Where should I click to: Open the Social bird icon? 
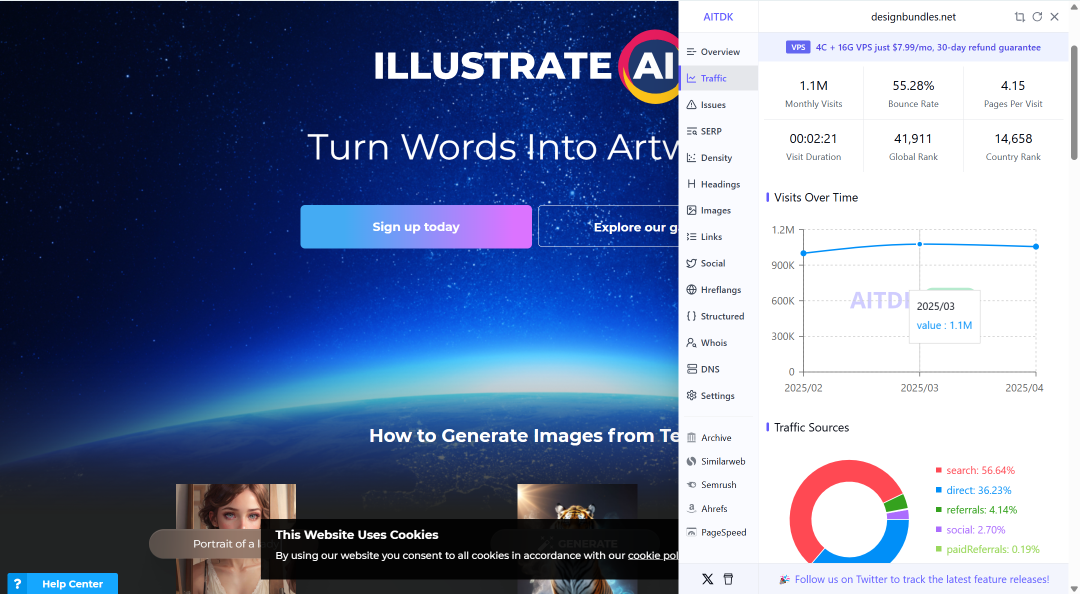(691, 263)
